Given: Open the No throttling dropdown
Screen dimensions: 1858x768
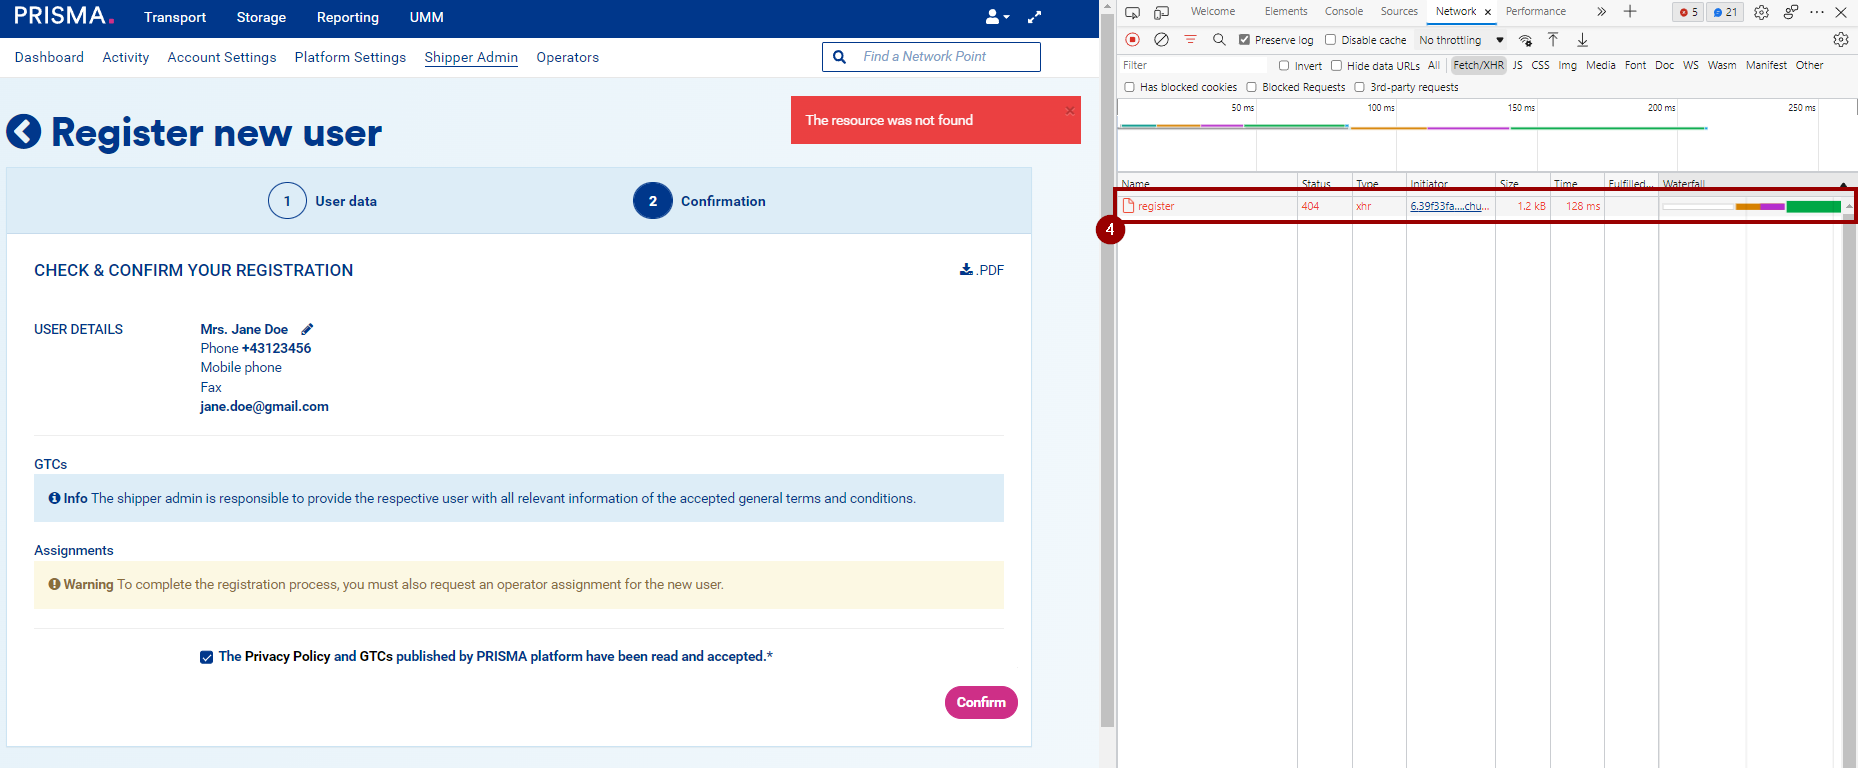Looking at the screenshot, I should tap(1461, 40).
